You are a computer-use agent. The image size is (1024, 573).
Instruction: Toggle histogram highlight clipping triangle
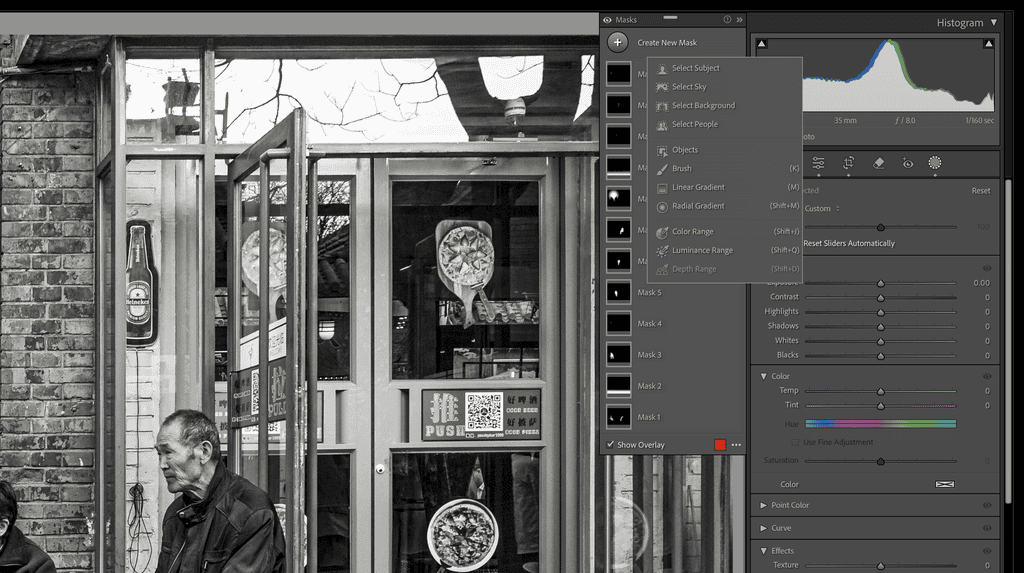click(988, 44)
